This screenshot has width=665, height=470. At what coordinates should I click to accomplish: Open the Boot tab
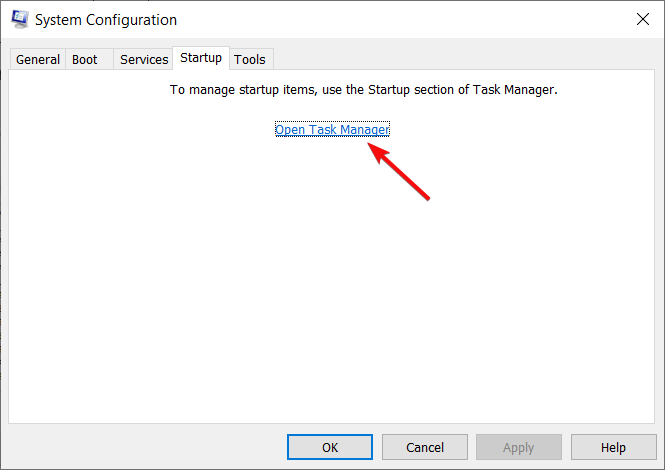tap(84, 59)
